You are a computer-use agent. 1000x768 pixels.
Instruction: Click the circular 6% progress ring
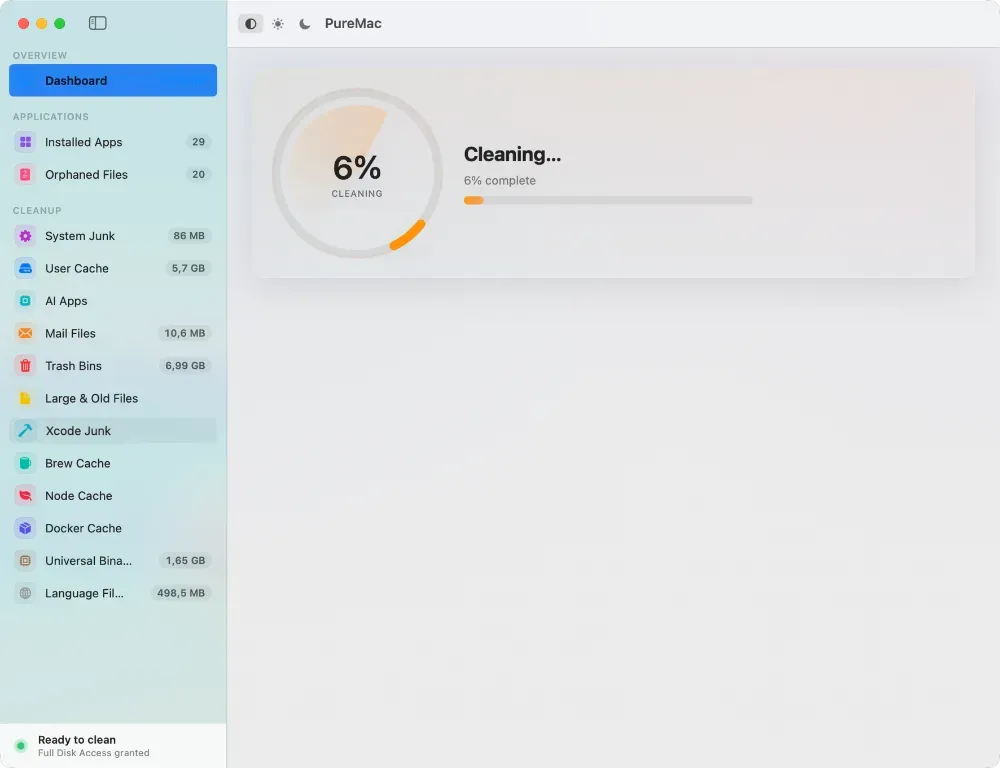pos(357,173)
